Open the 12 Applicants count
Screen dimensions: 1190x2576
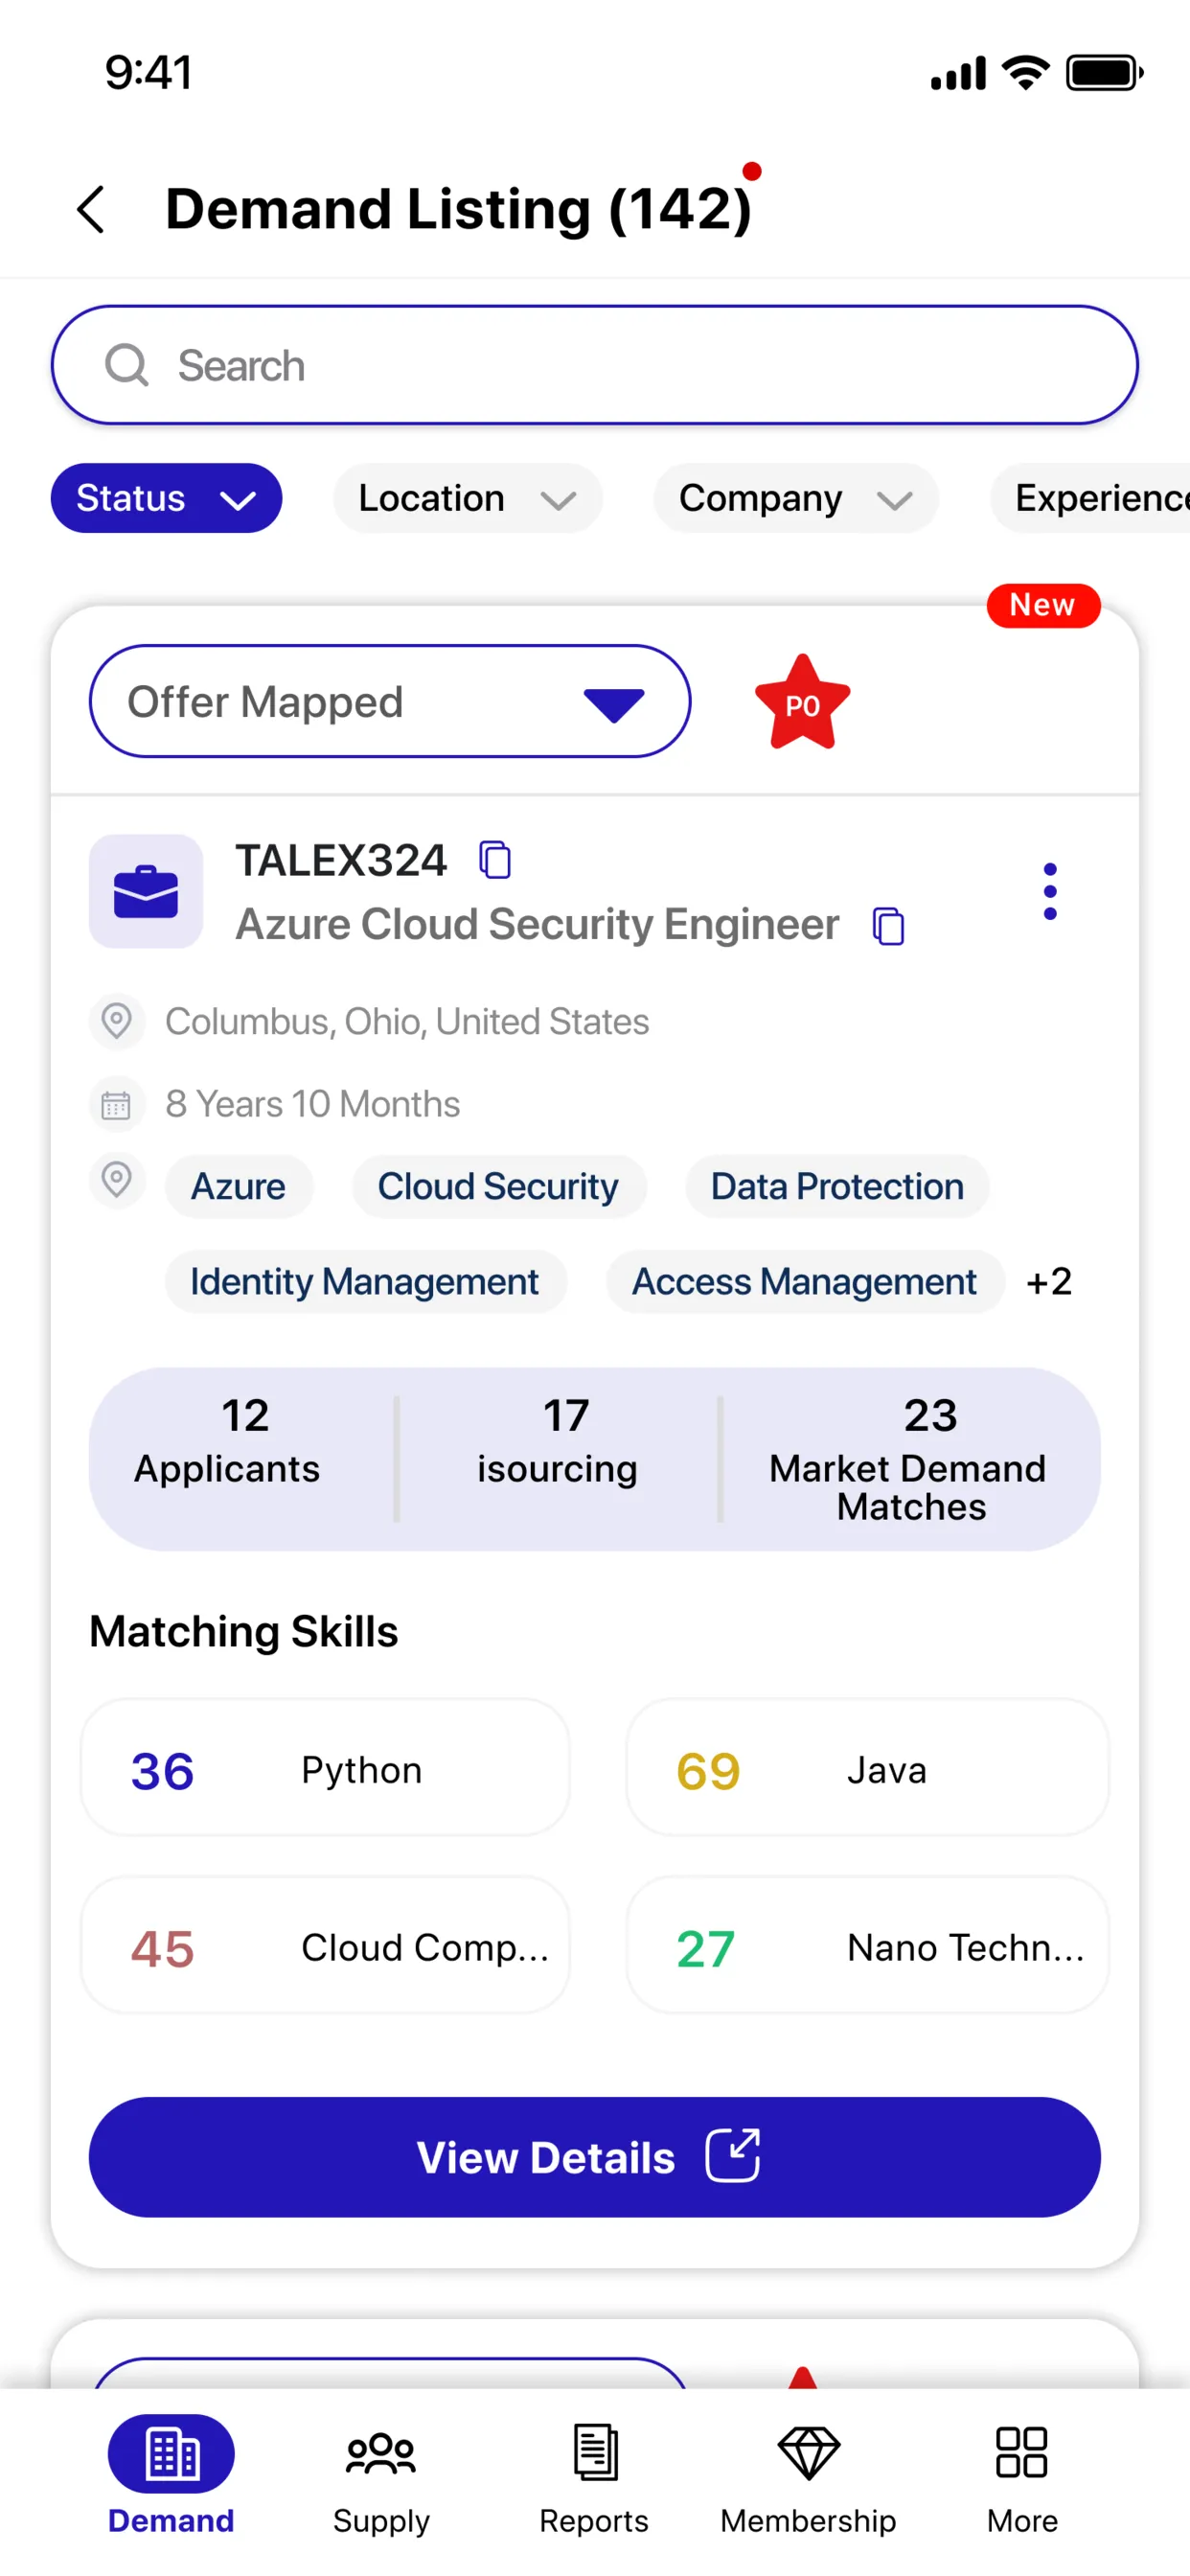pyautogui.click(x=227, y=1441)
